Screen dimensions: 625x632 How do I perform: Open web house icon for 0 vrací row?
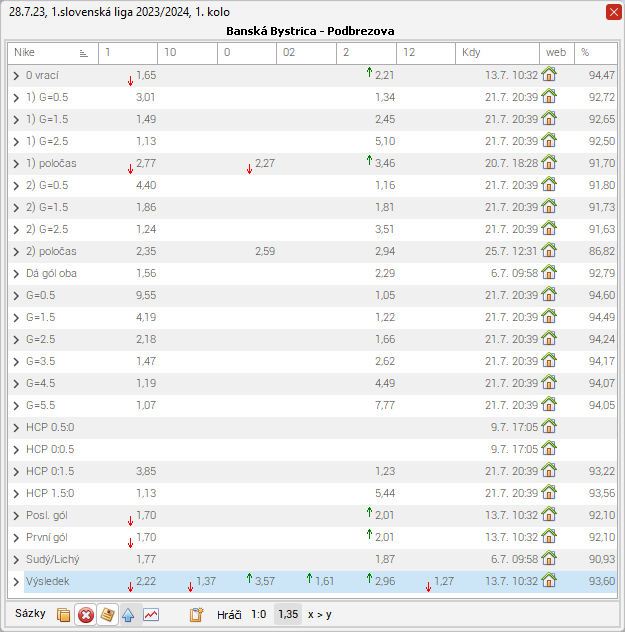coord(549,75)
